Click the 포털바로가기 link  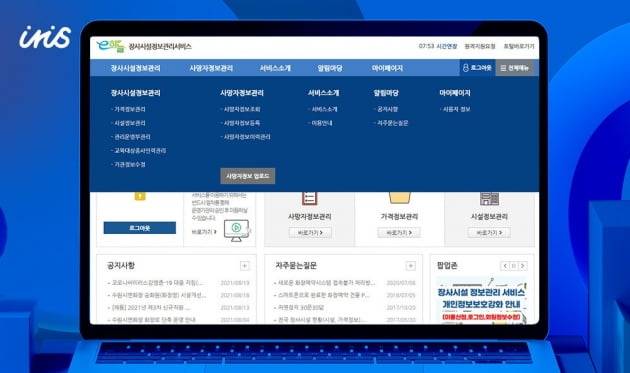(x=519, y=46)
